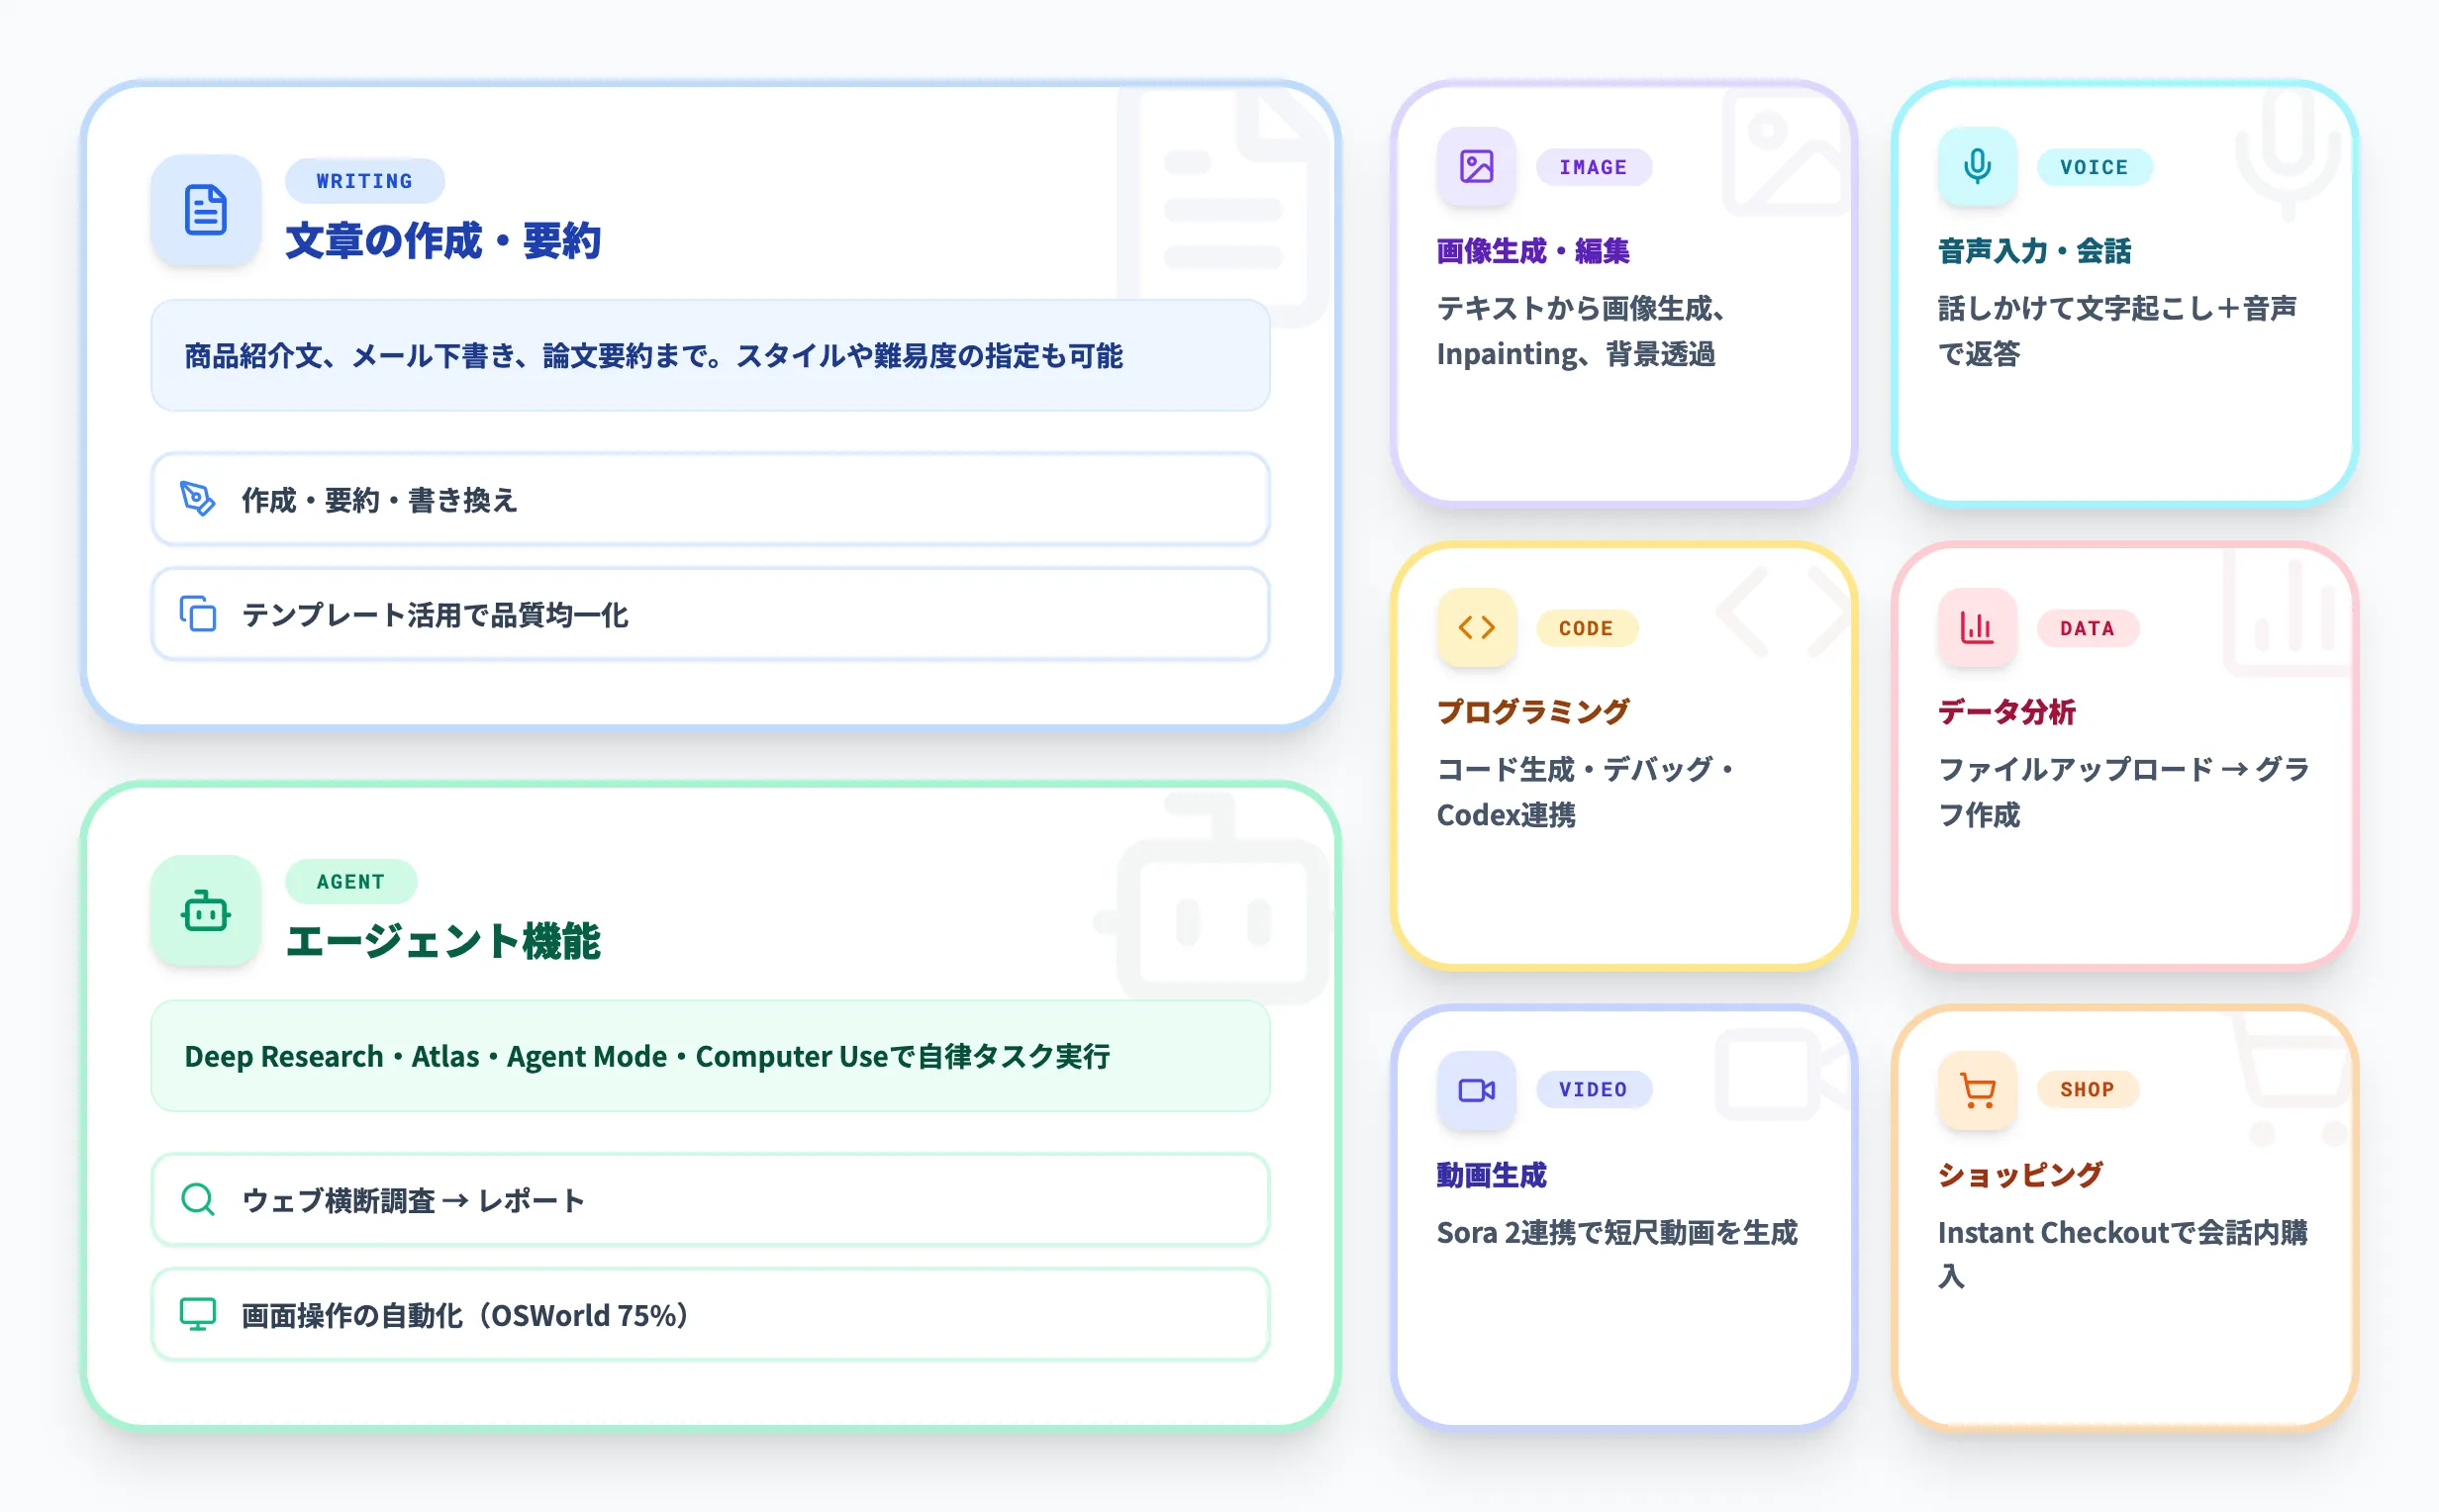This screenshot has width=2439, height=1512.
Task: Click the robot icon in the agent section
Action: coord(205,910)
